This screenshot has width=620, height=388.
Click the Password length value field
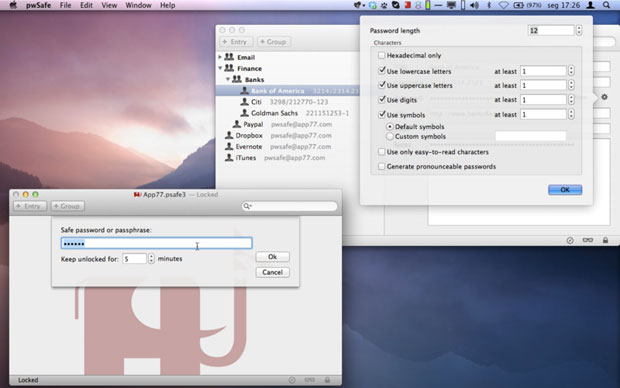551,30
